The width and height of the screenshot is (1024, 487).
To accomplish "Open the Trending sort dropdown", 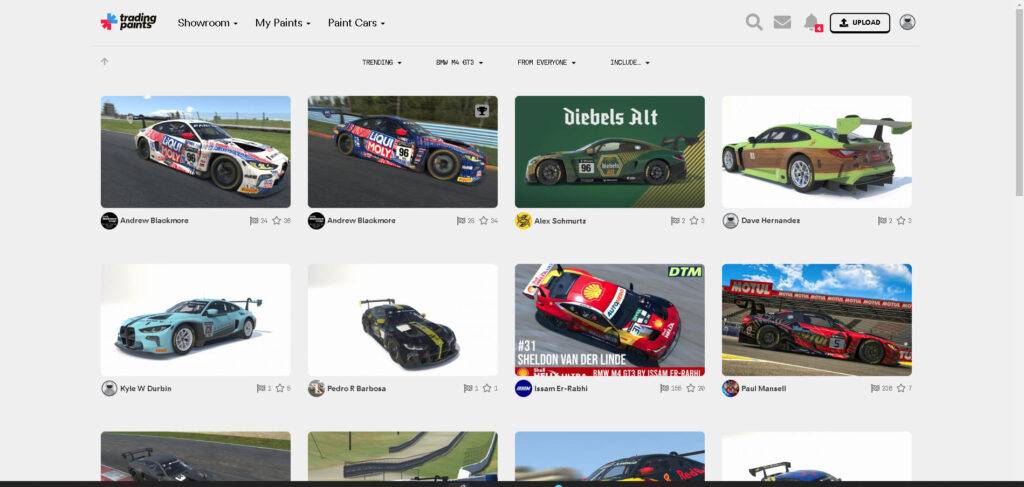I will tap(382, 63).
